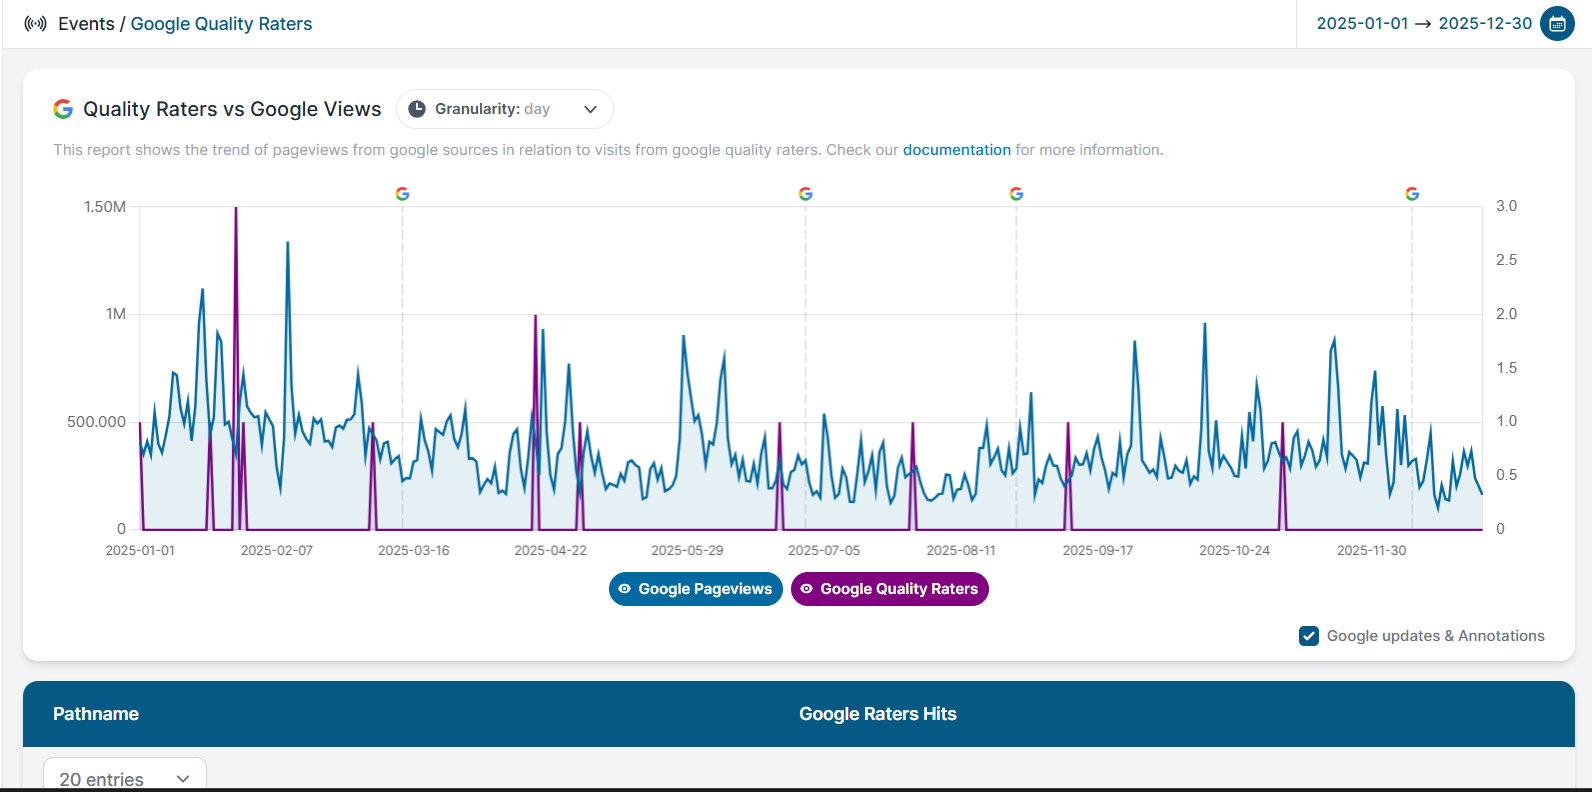Click the Events broadcast icon

(x=35, y=24)
